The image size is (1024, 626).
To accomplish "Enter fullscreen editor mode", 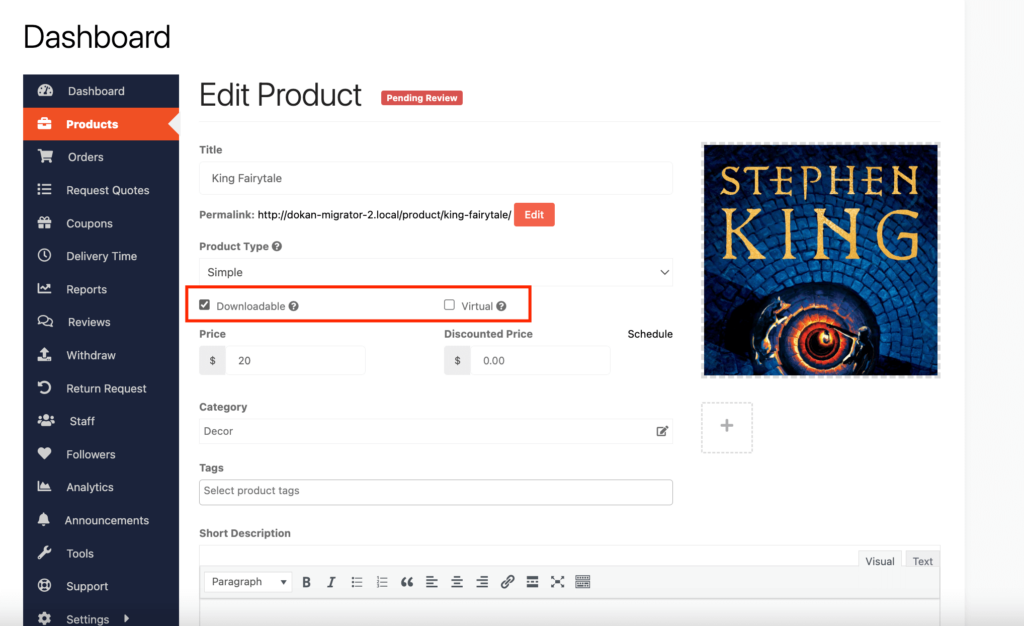I will click(x=557, y=582).
